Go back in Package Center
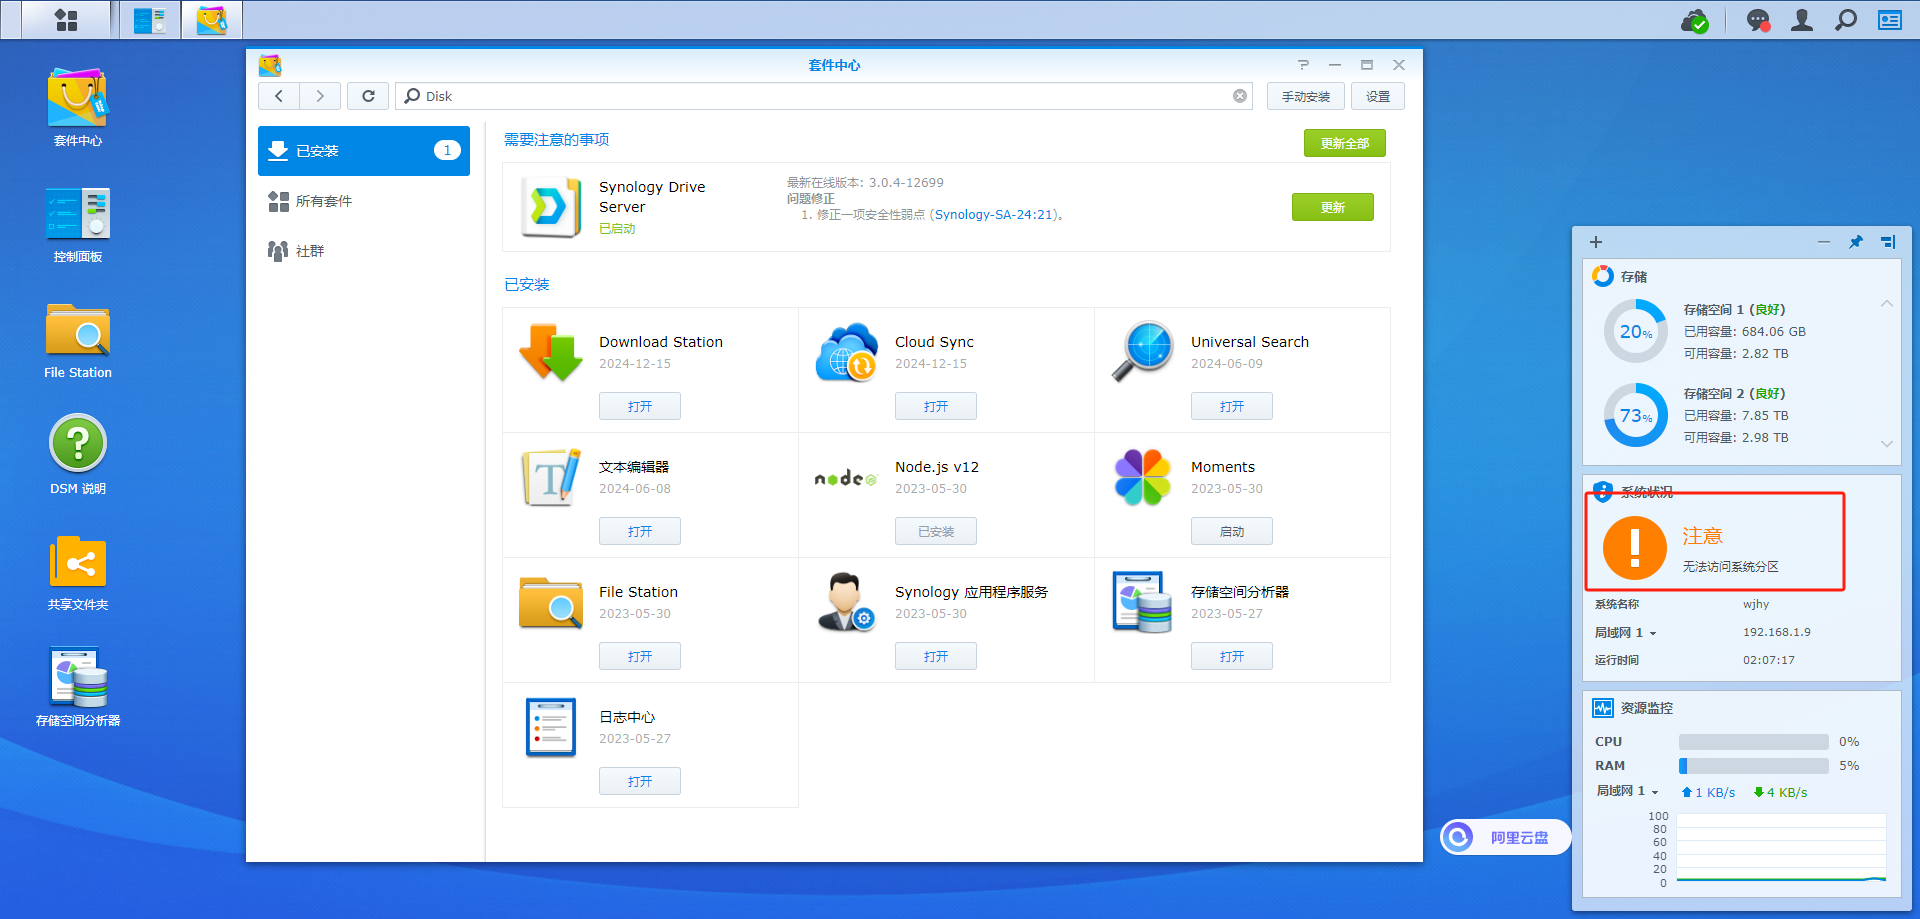Viewport: 1920px width, 919px height. click(279, 96)
